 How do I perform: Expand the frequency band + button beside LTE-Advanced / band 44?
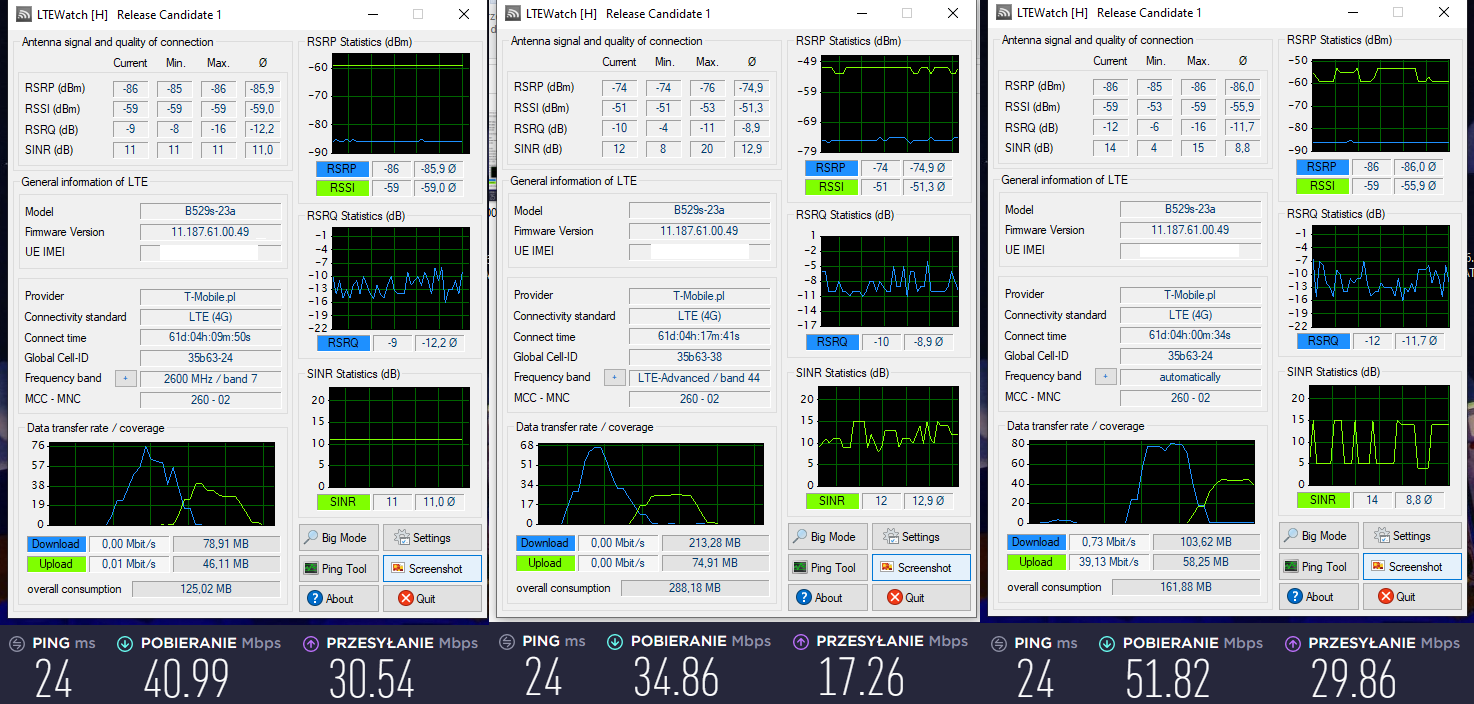click(x=614, y=378)
